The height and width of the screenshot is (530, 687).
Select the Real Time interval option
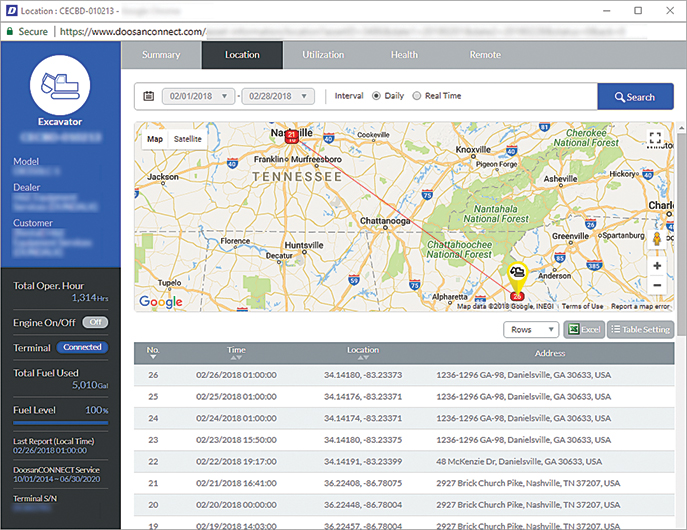pyautogui.click(x=417, y=97)
